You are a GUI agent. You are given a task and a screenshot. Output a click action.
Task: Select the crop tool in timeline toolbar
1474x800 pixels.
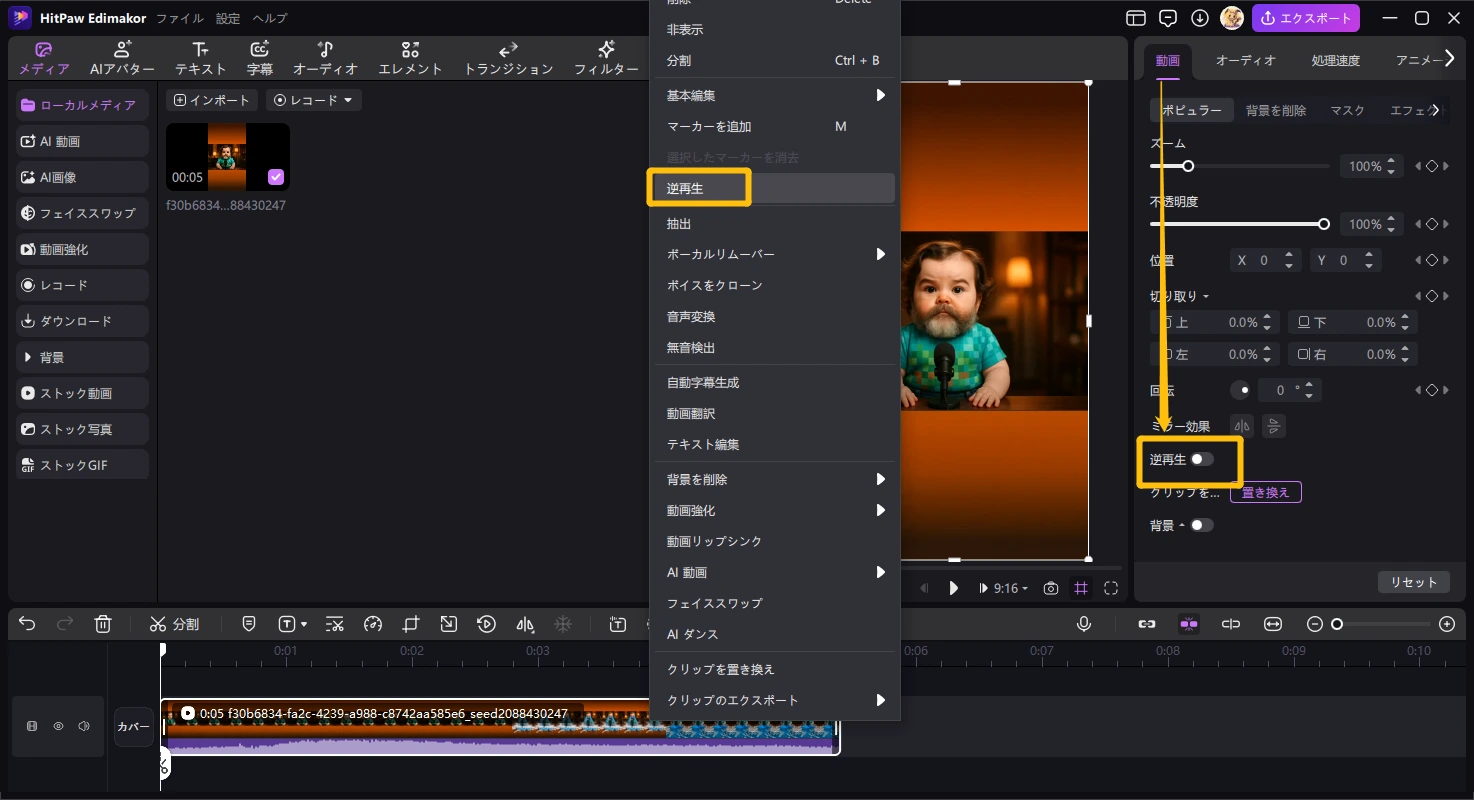tap(411, 624)
